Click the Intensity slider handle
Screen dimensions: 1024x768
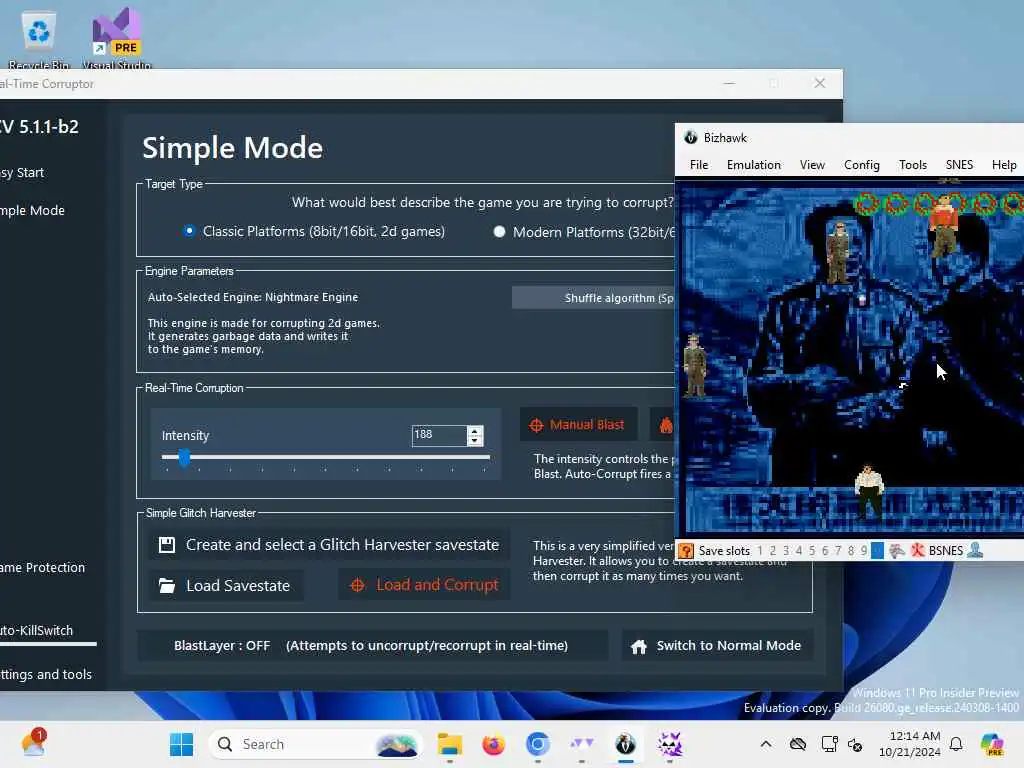185,458
